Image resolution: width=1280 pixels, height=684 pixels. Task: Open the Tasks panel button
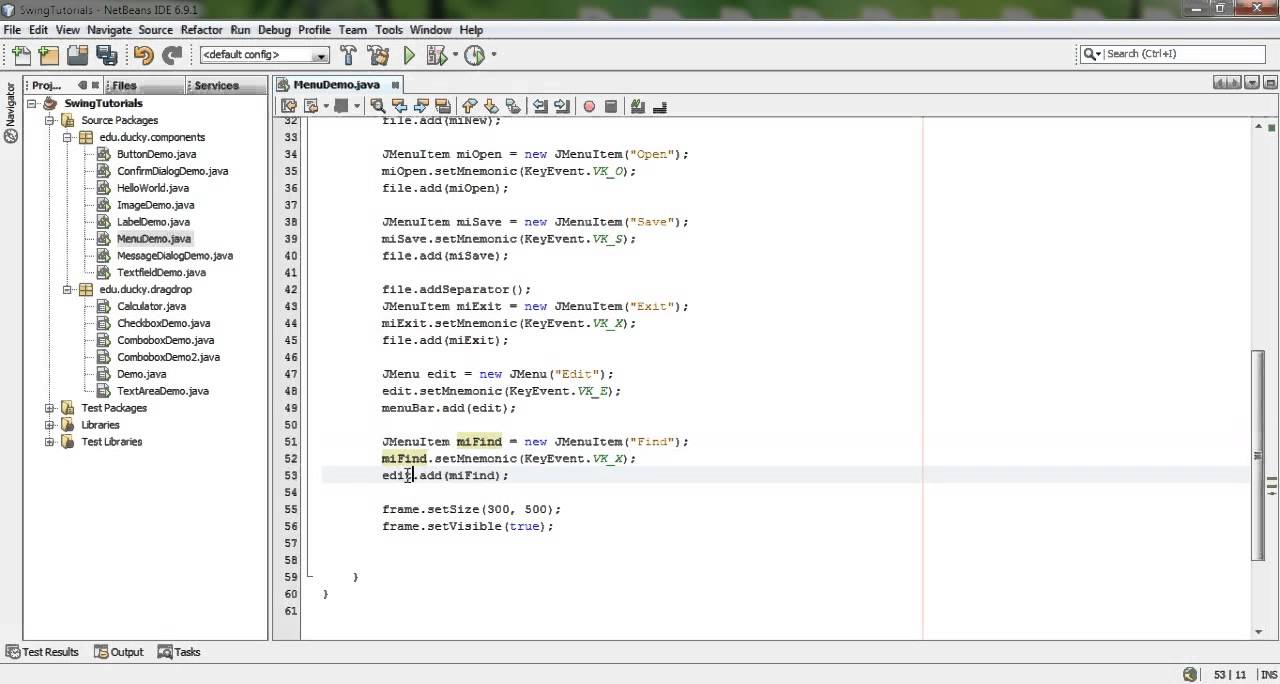tap(179, 652)
